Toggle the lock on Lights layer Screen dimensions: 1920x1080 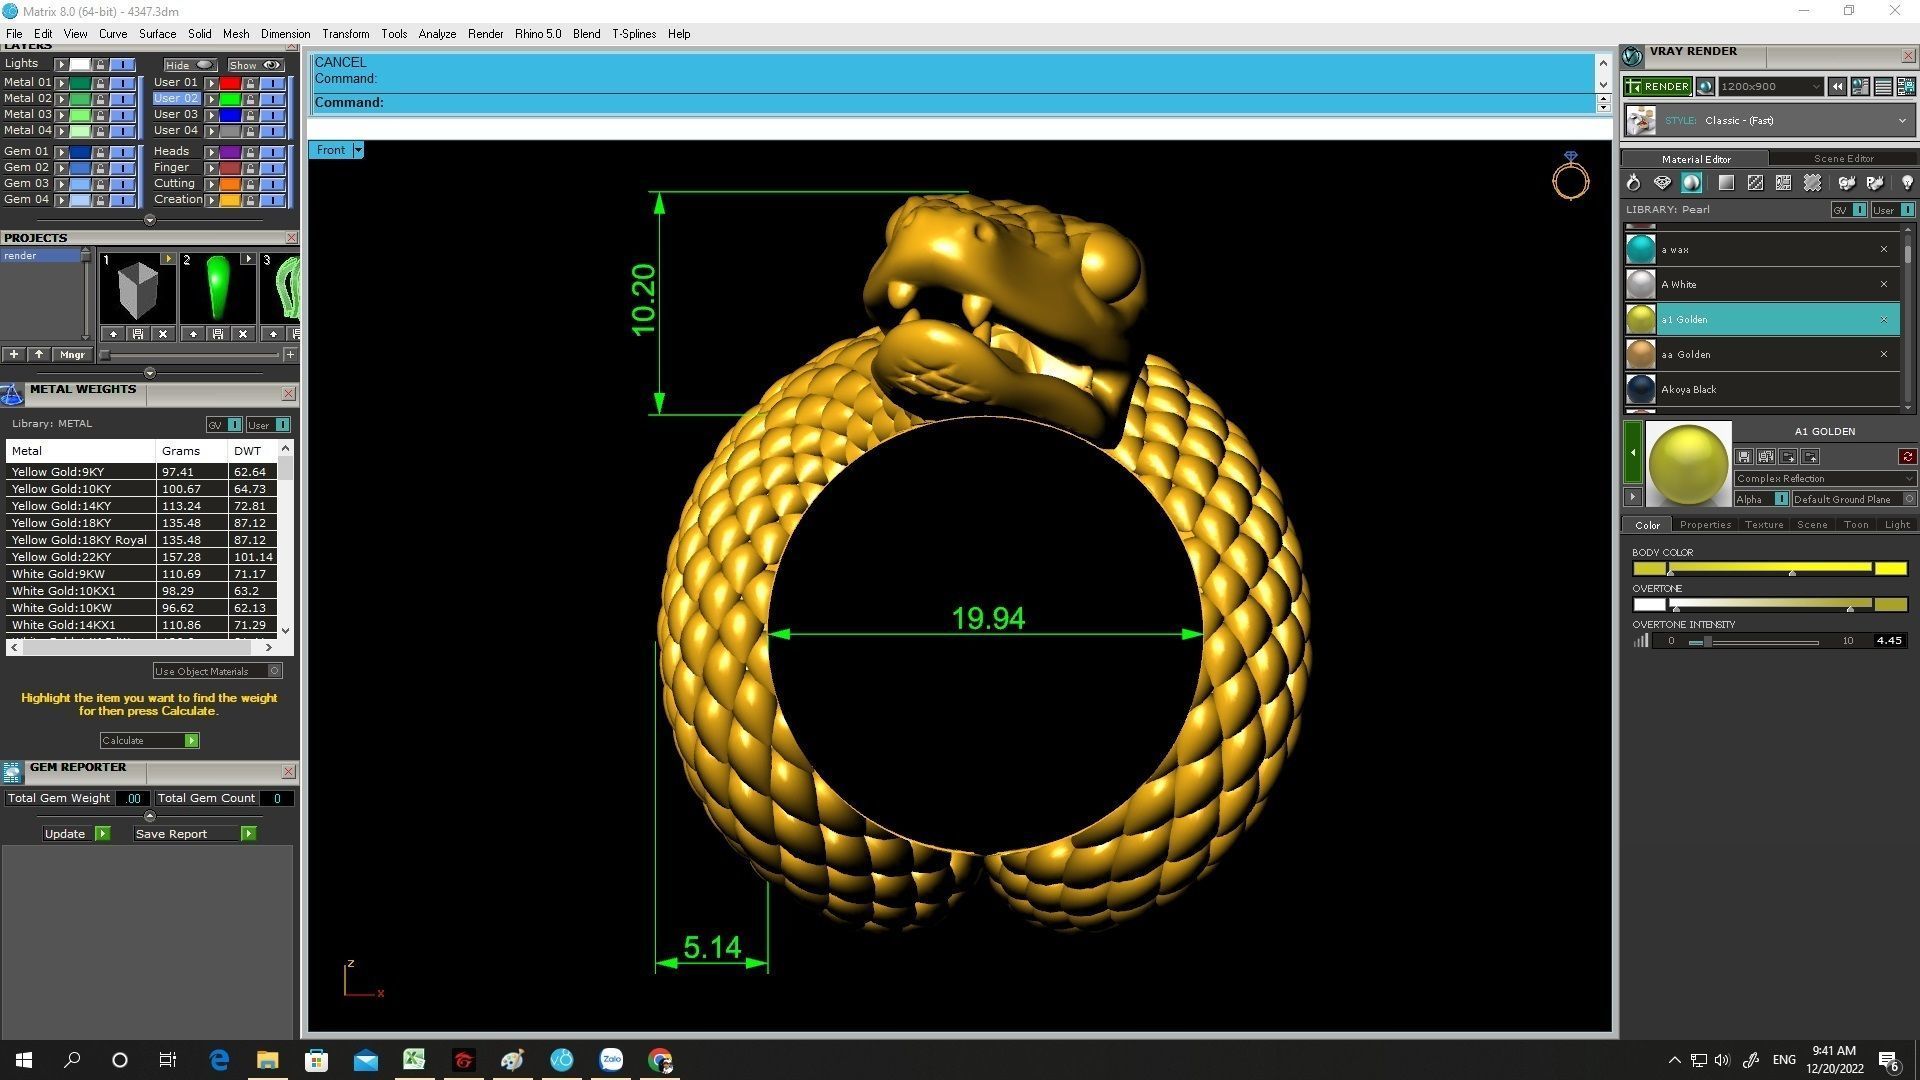(100, 64)
